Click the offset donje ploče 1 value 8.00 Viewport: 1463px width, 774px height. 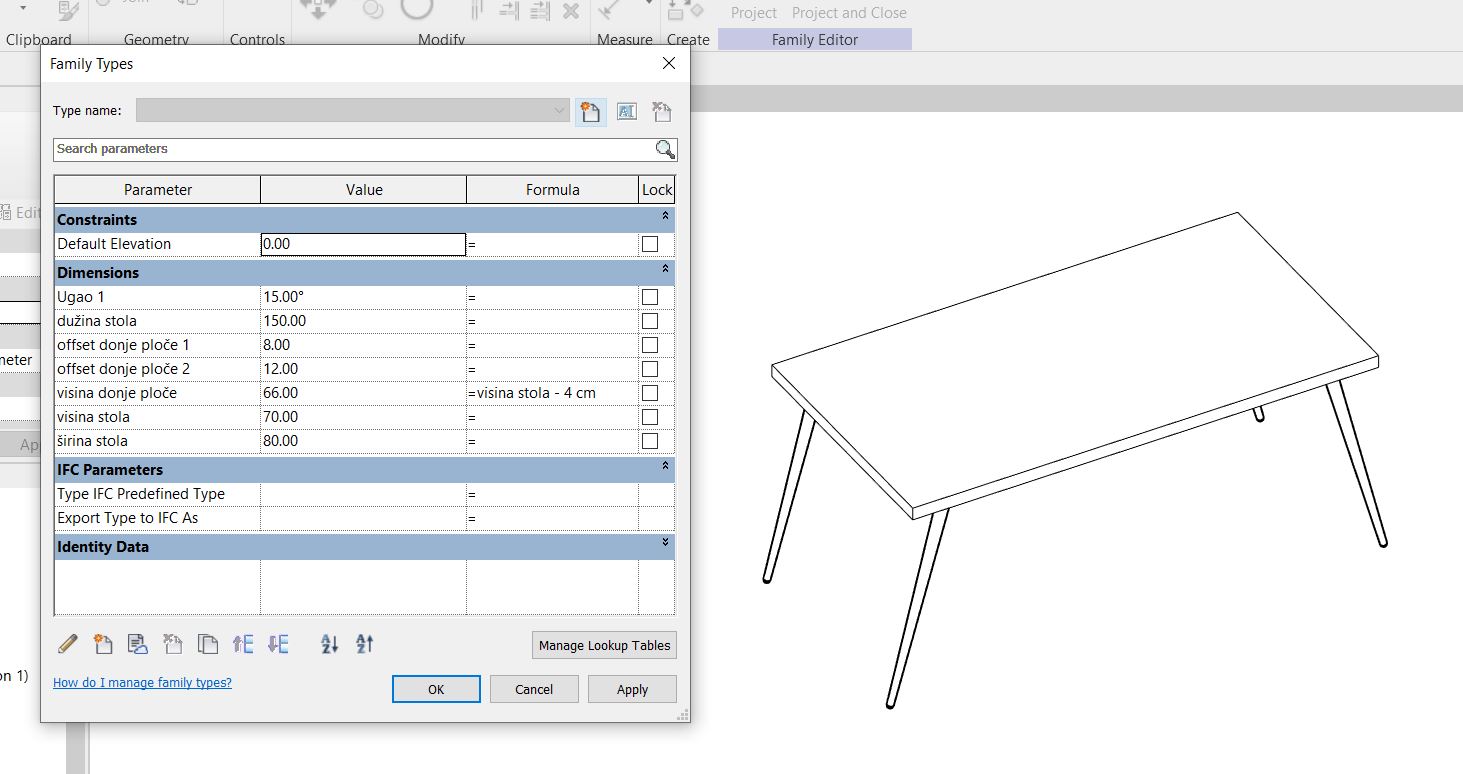click(363, 345)
